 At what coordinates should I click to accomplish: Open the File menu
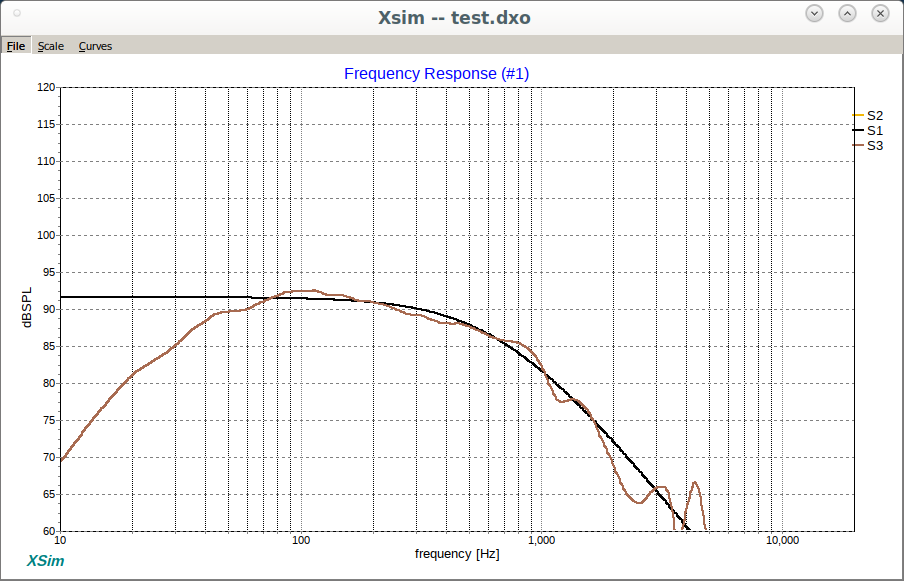[16, 46]
